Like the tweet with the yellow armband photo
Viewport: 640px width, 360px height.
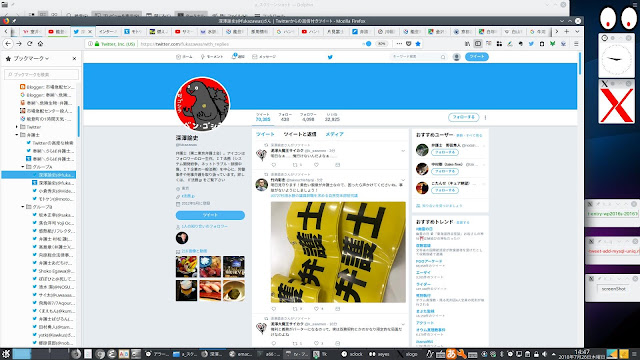pyautogui.click(x=317, y=309)
